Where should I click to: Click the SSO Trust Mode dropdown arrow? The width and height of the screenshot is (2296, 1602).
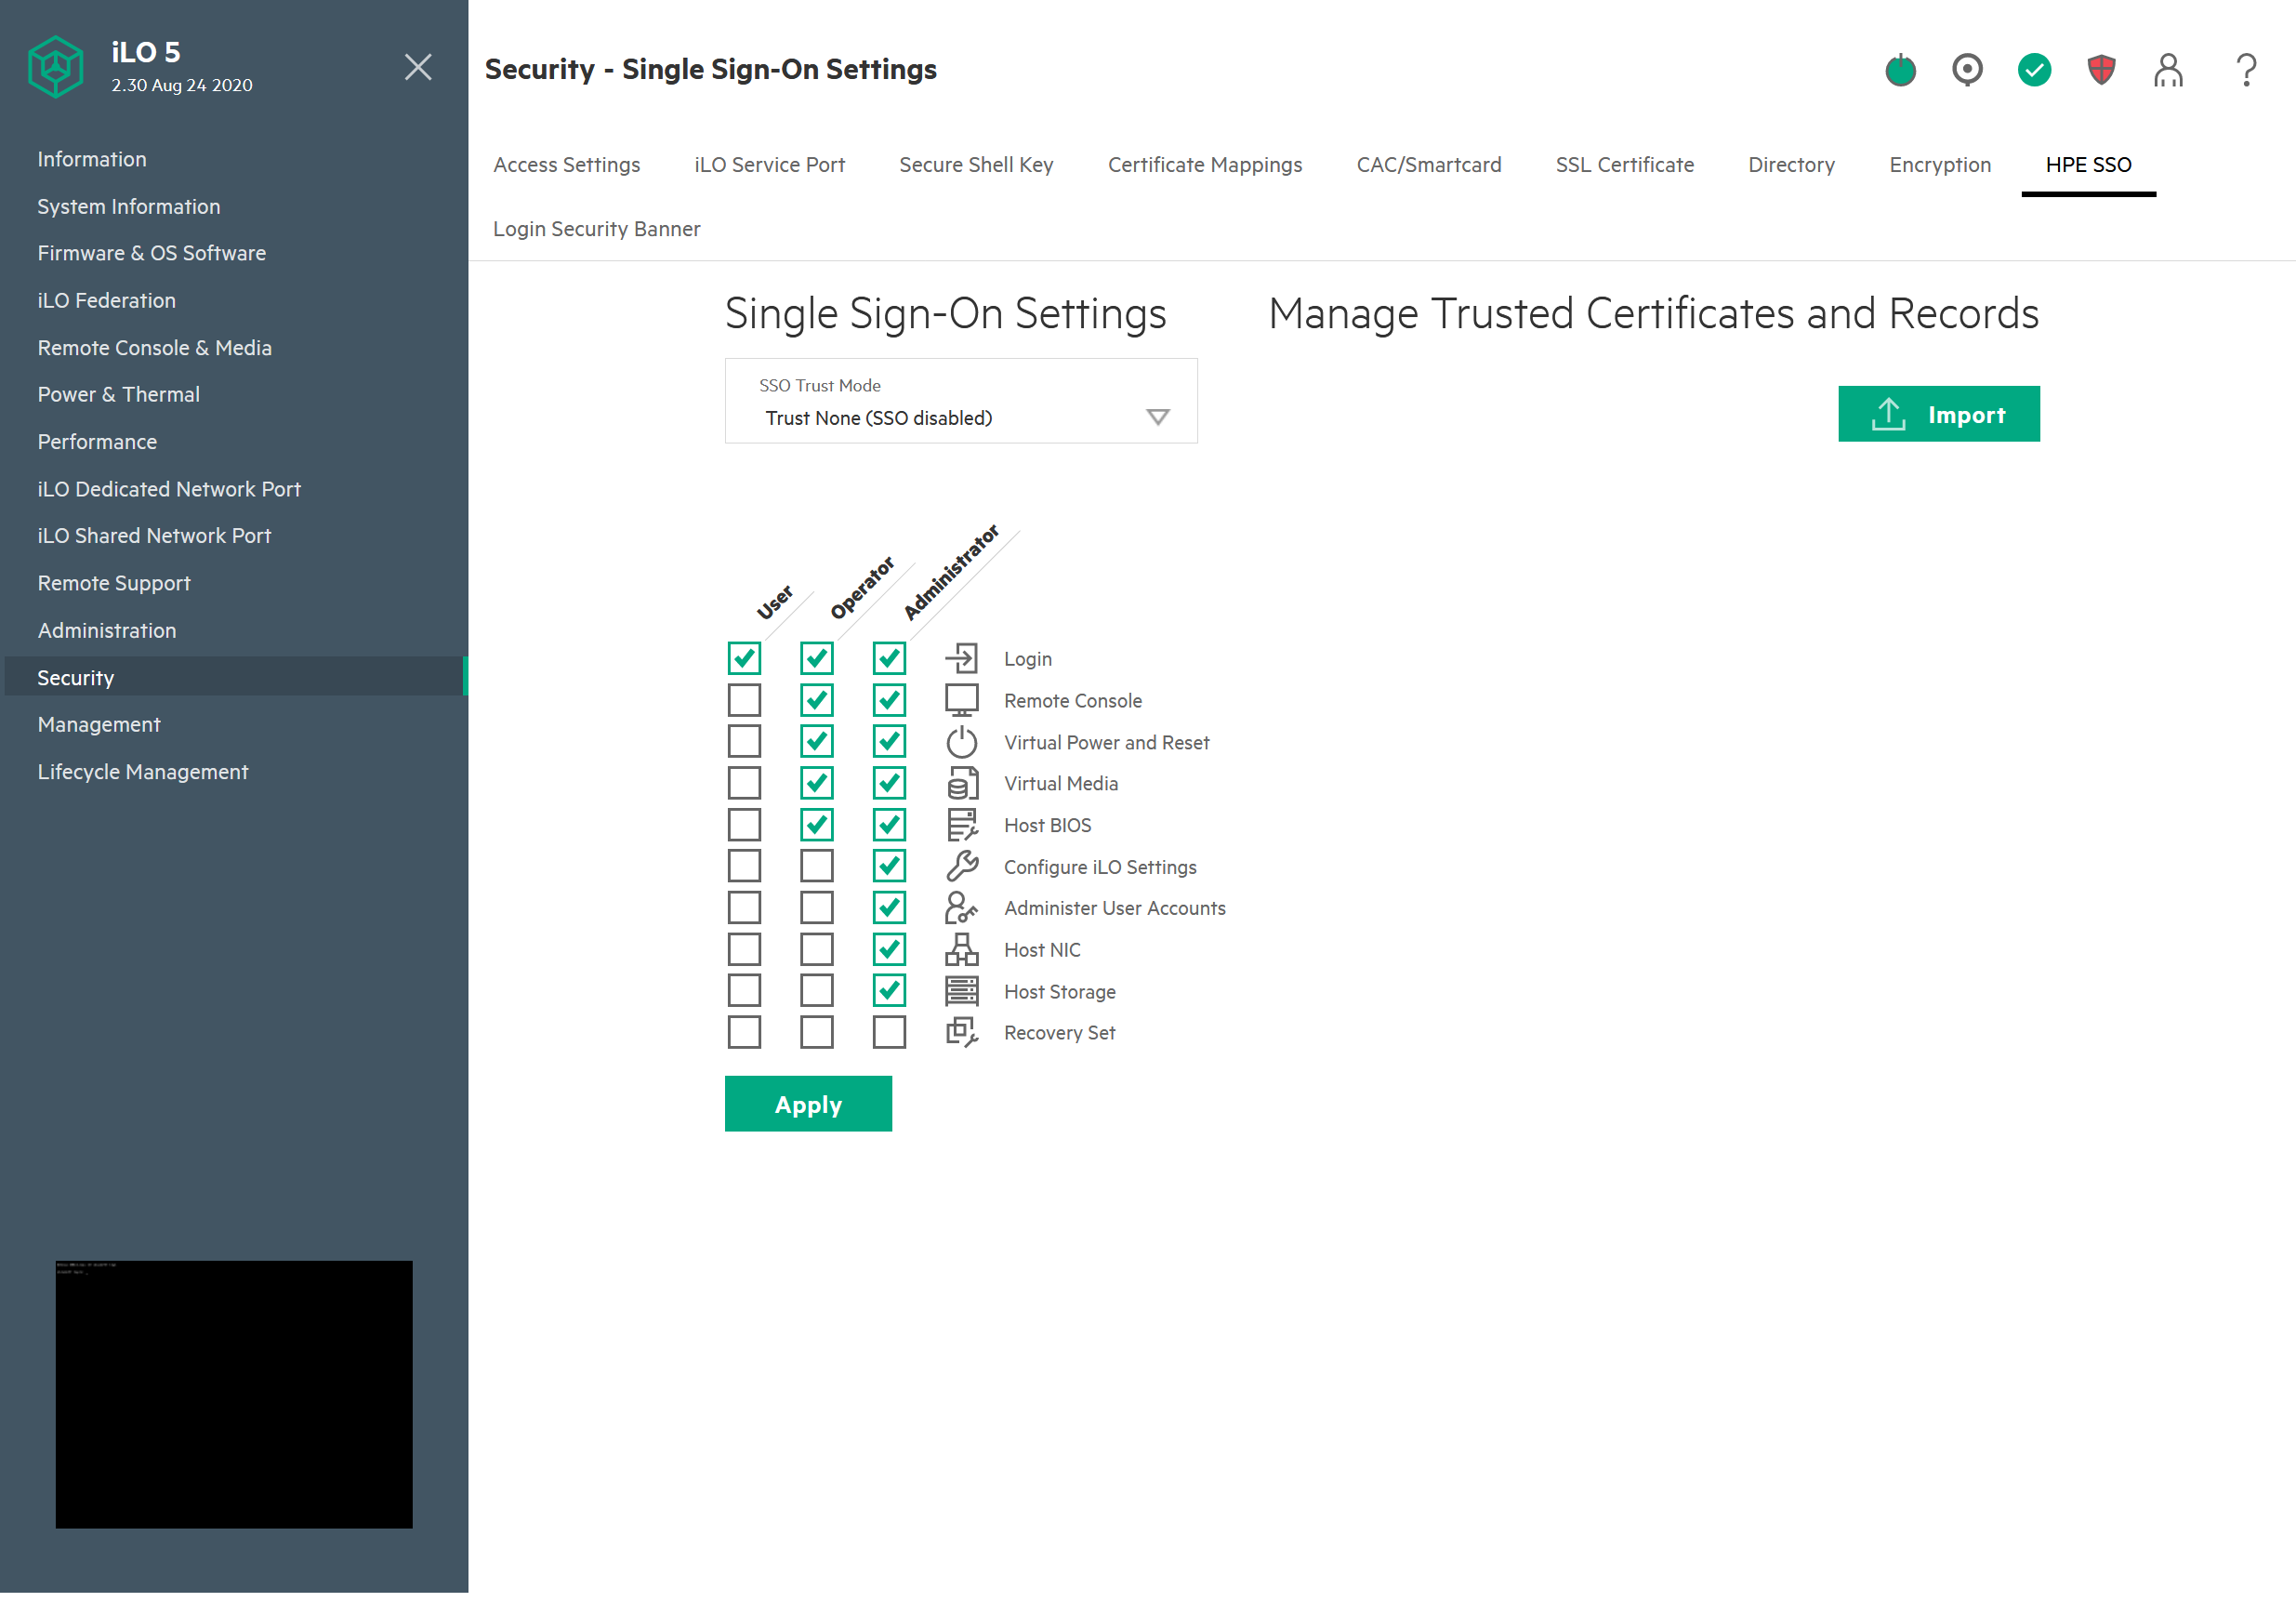[x=1157, y=417]
